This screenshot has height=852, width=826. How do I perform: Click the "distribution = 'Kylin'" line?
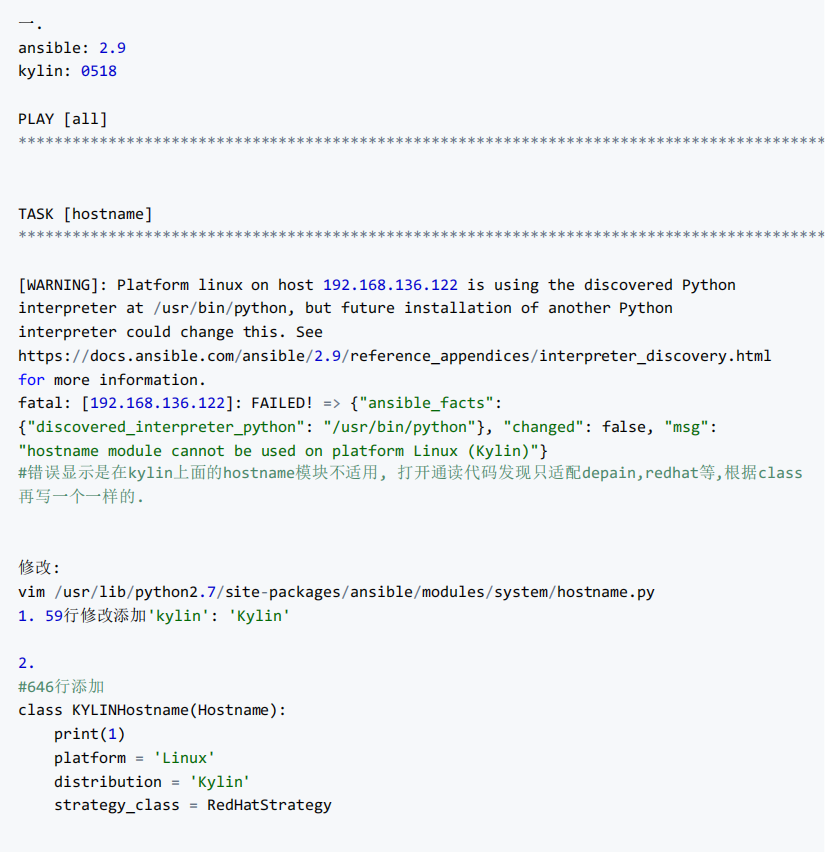[152, 782]
